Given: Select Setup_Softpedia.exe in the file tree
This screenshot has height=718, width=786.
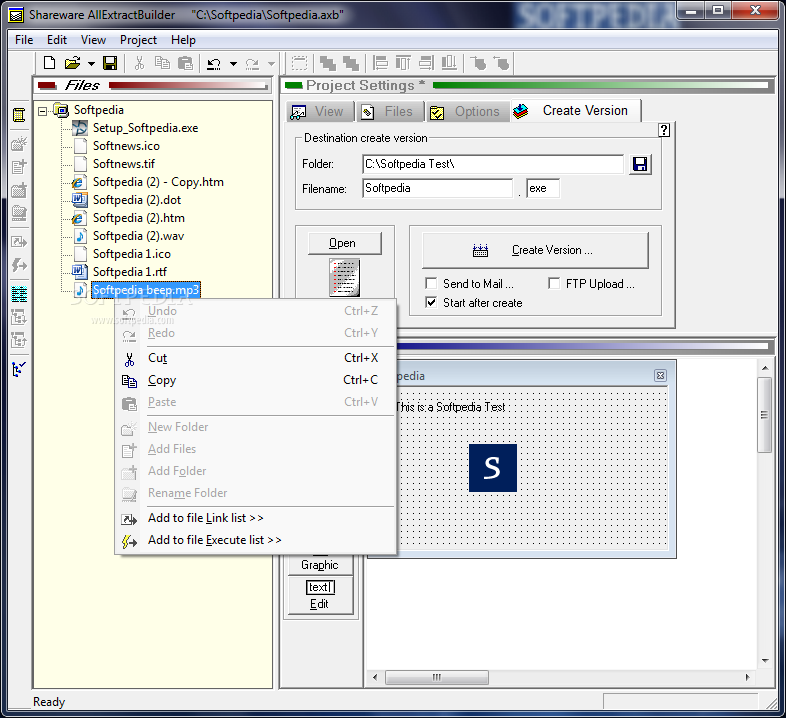Looking at the screenshot, I should click(145, 128).
